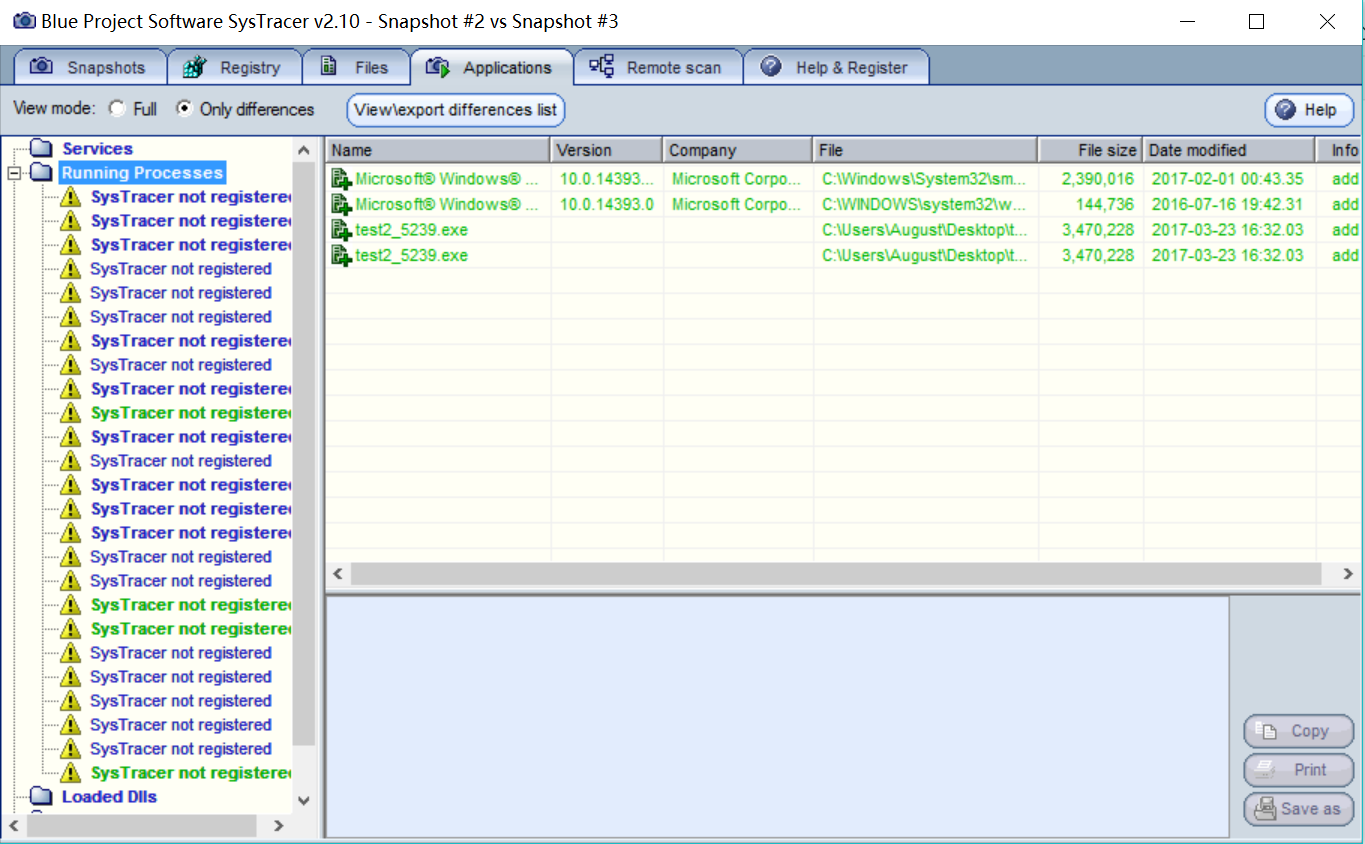
Task: Click the process icon of the 2,390,016-byte row
Action: click(x=341, y=179)
